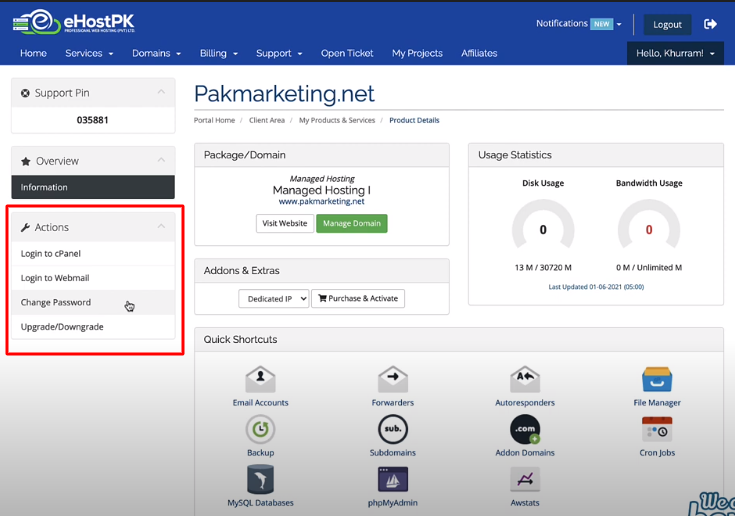Open the Backup shortcut icon
The image size is (735, 516).
coord(260,429)
